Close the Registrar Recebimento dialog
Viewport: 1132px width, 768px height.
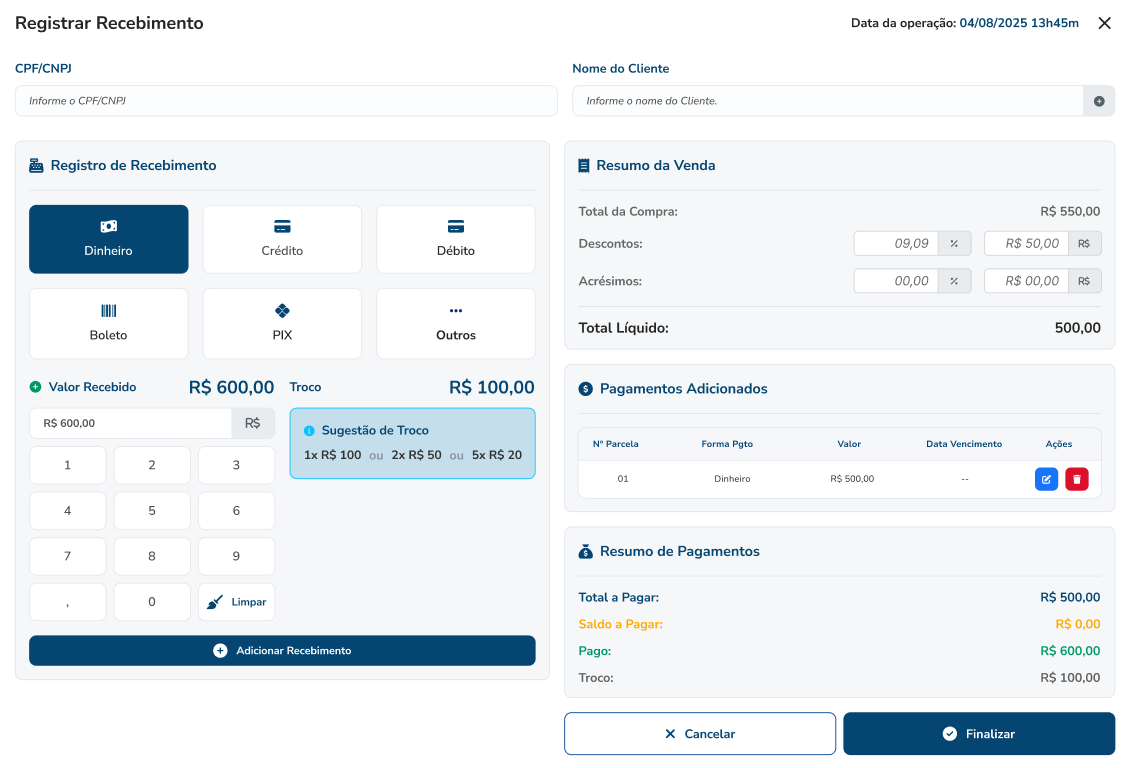point(1104,23)
